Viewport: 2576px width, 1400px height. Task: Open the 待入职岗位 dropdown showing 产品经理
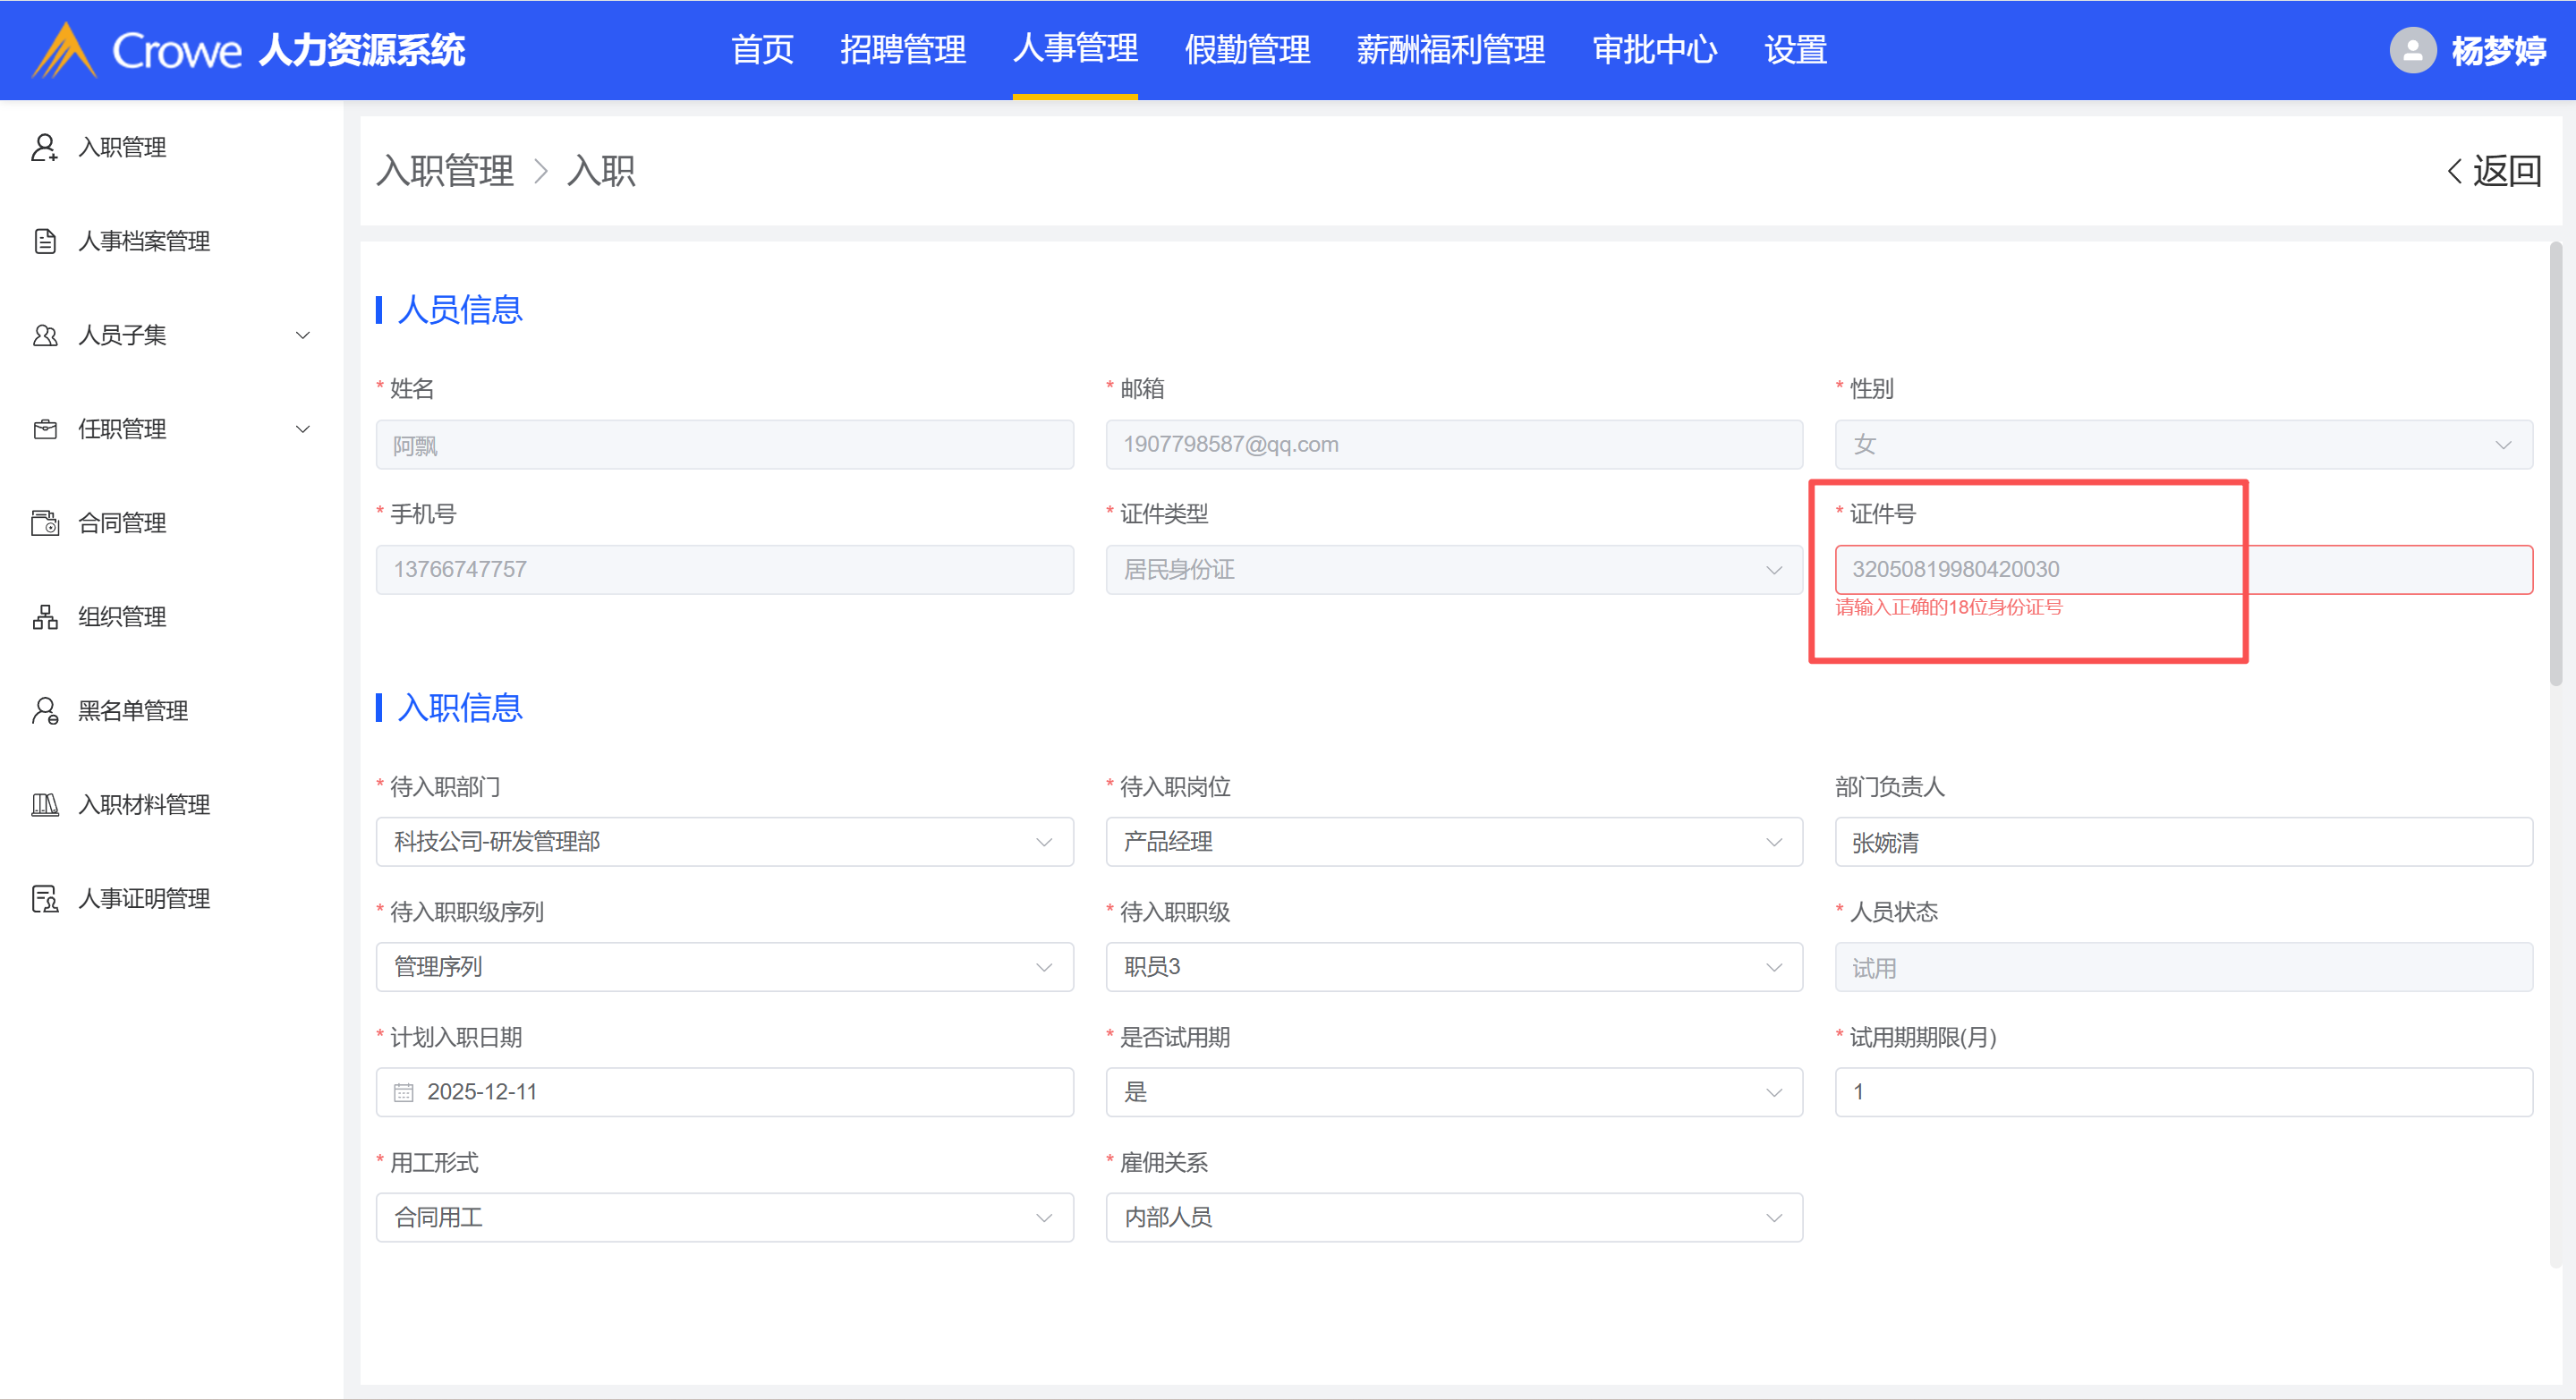pos(1453,842)
